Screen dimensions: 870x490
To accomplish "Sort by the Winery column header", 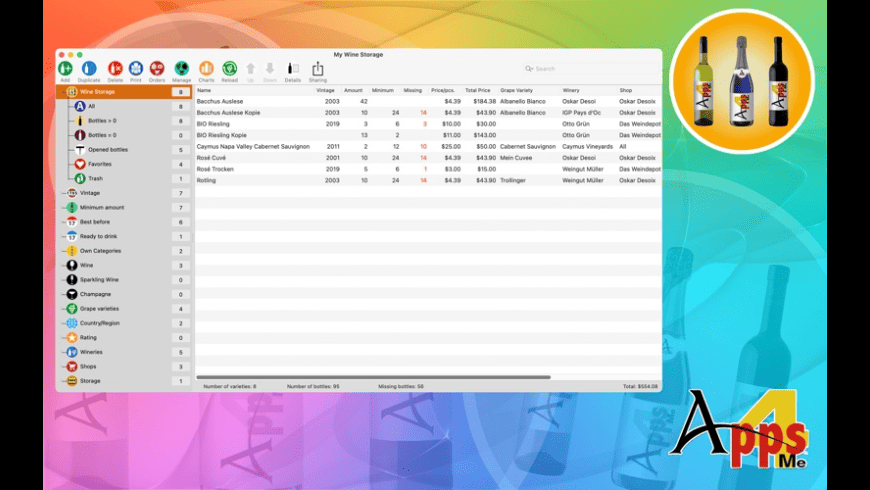I will [570, 90].
